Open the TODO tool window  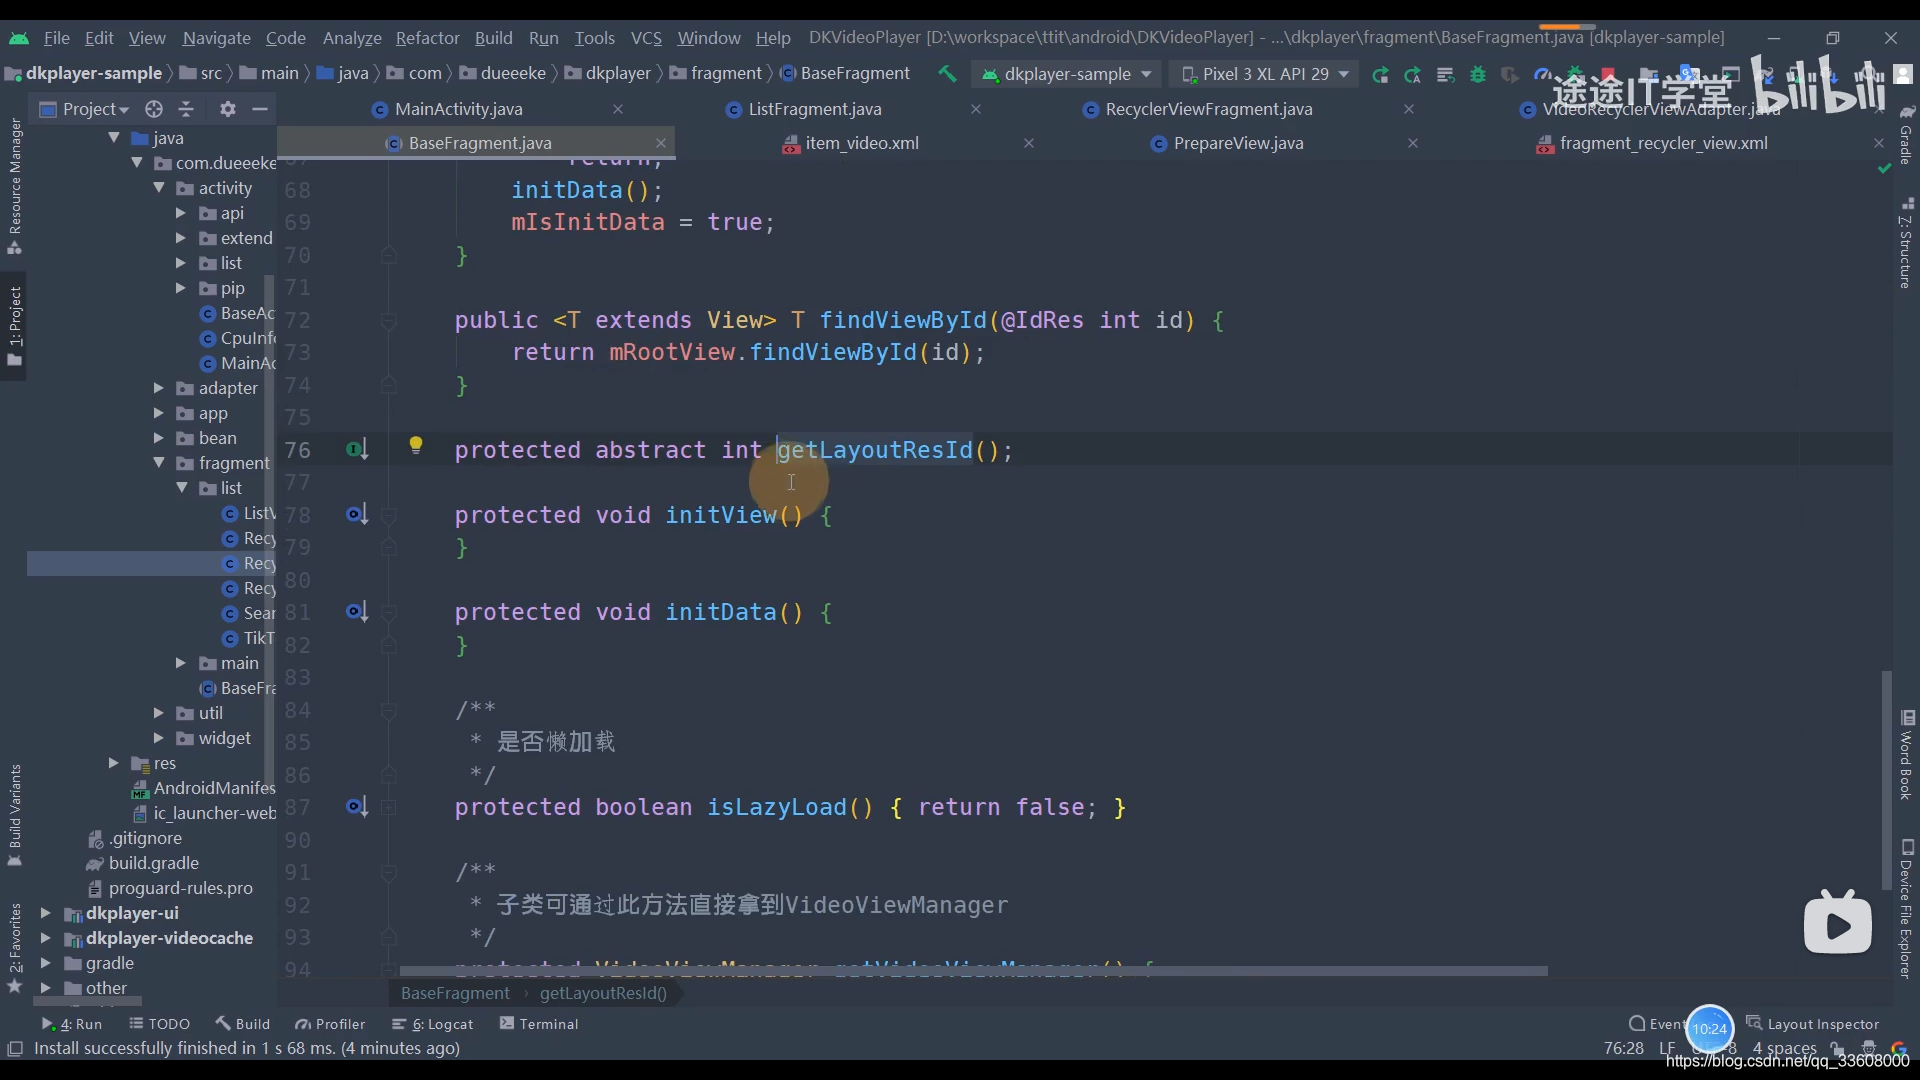[x=160, y=1024]
